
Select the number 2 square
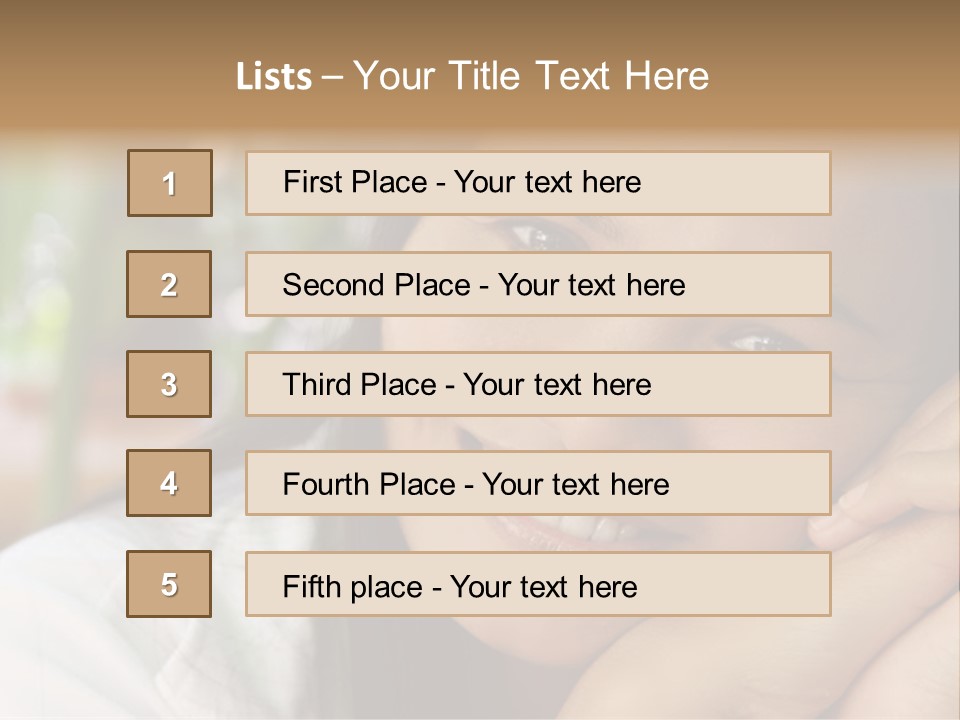[169, 284]
